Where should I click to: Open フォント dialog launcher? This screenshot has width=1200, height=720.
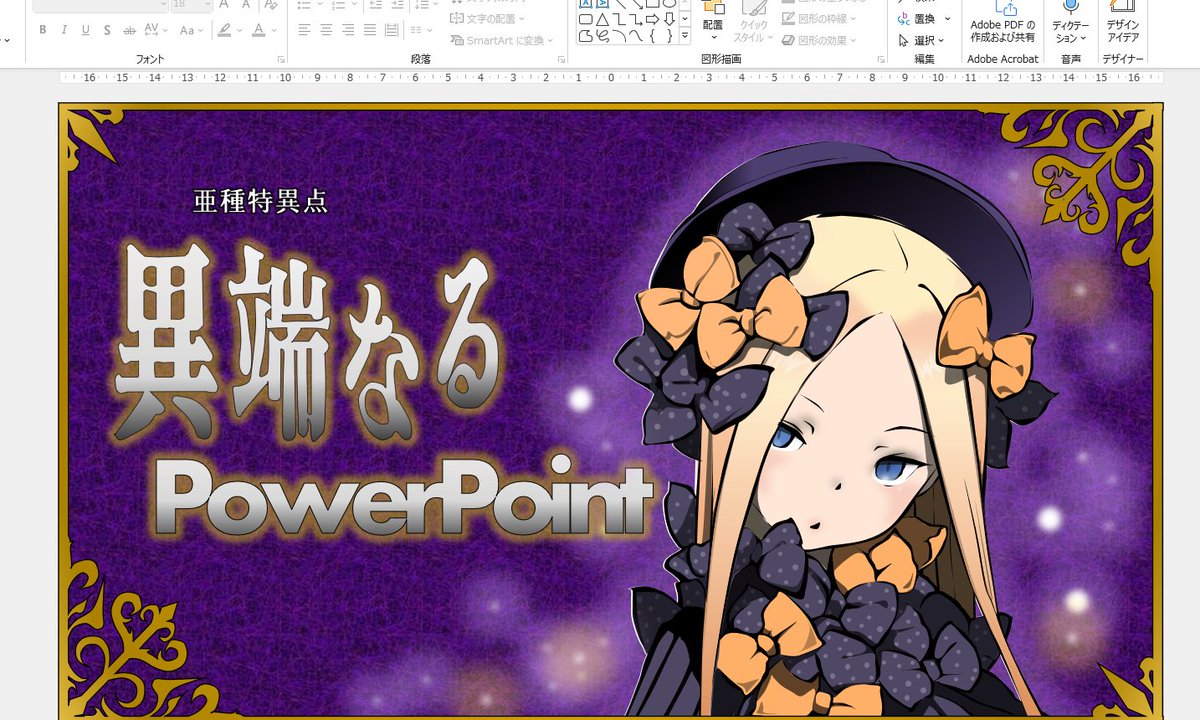point(281,60)
